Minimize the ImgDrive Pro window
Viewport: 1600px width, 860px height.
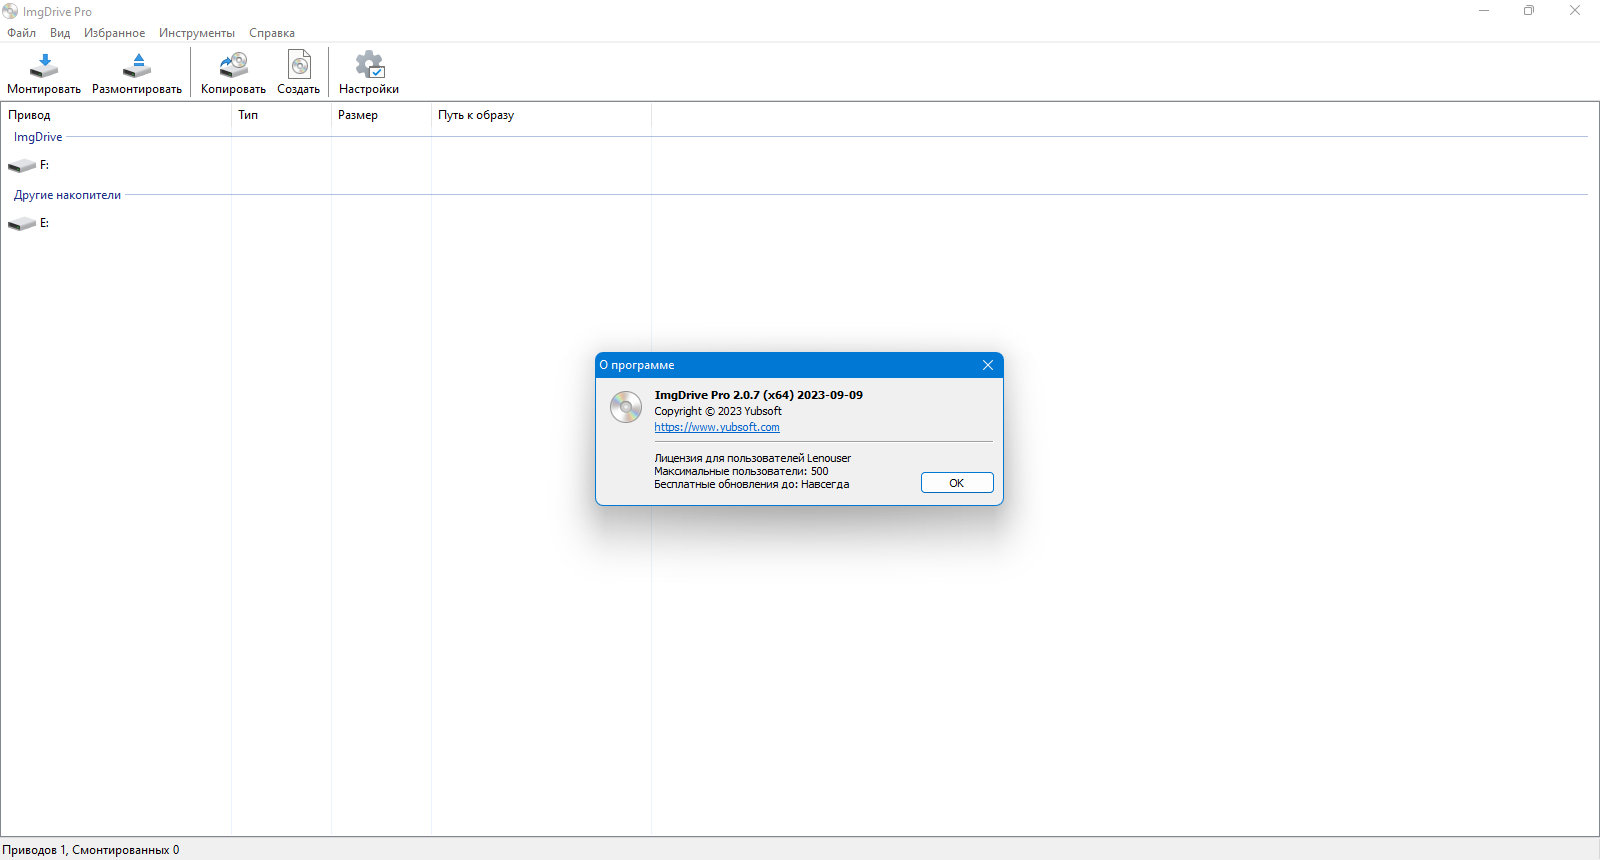pyautogui.click(x=1484, y=11)
